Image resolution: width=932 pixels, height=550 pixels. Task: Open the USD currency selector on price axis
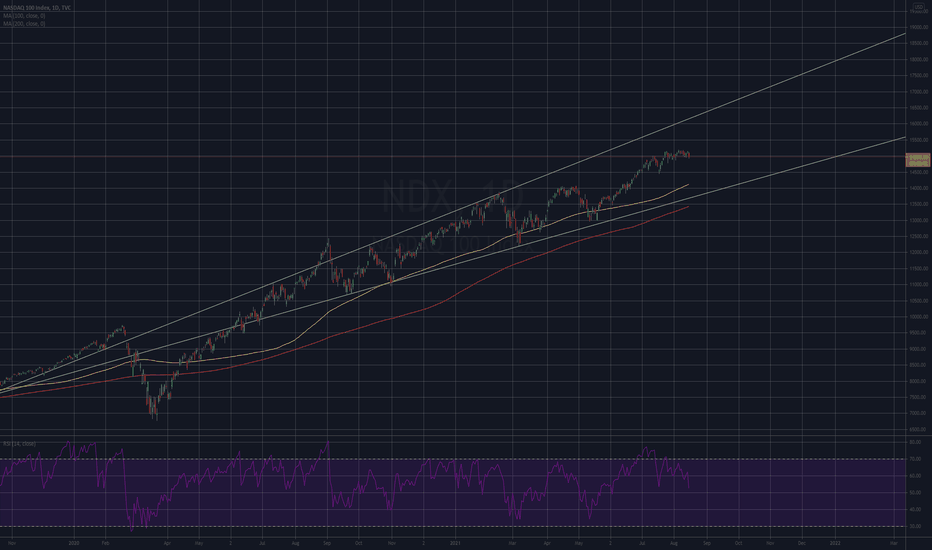click(x=918, y=7)
